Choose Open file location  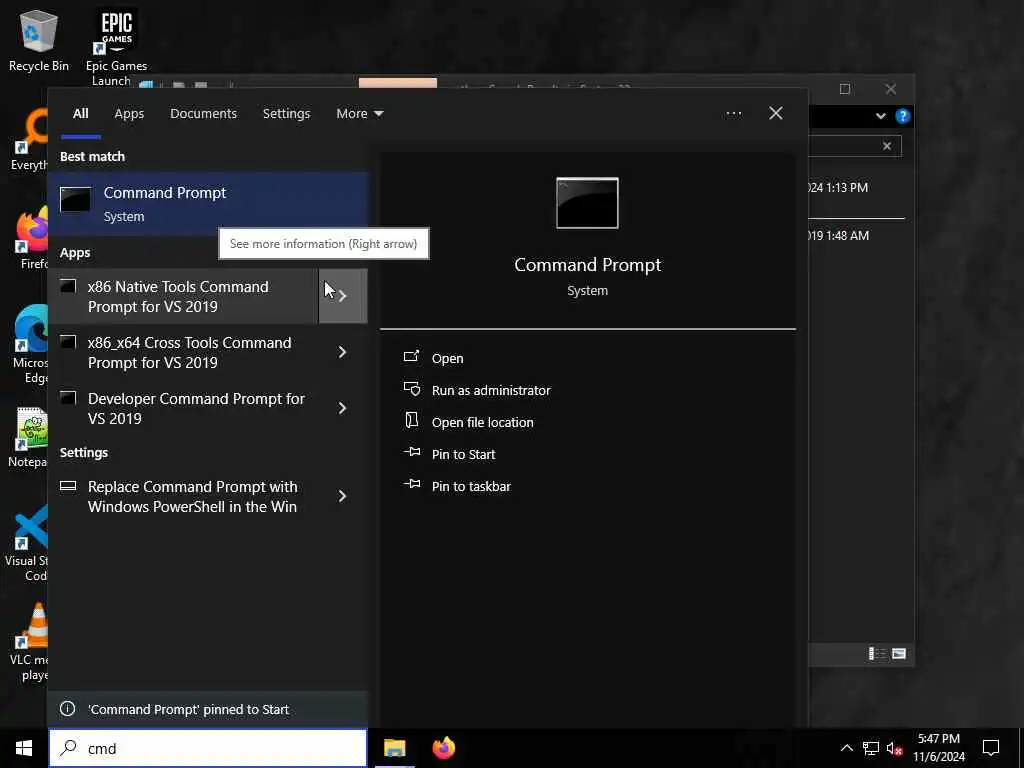(483, 423)
